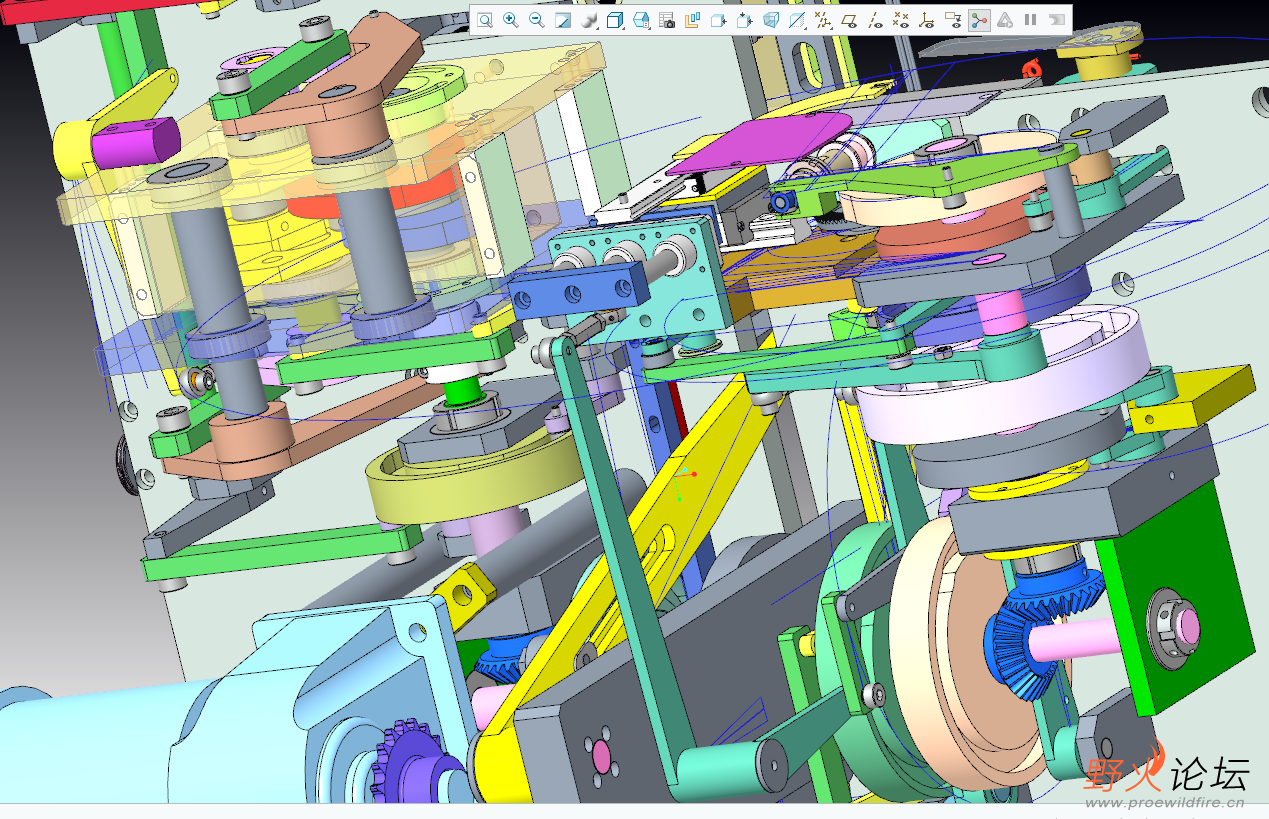Toggle datum plane display

849,20
